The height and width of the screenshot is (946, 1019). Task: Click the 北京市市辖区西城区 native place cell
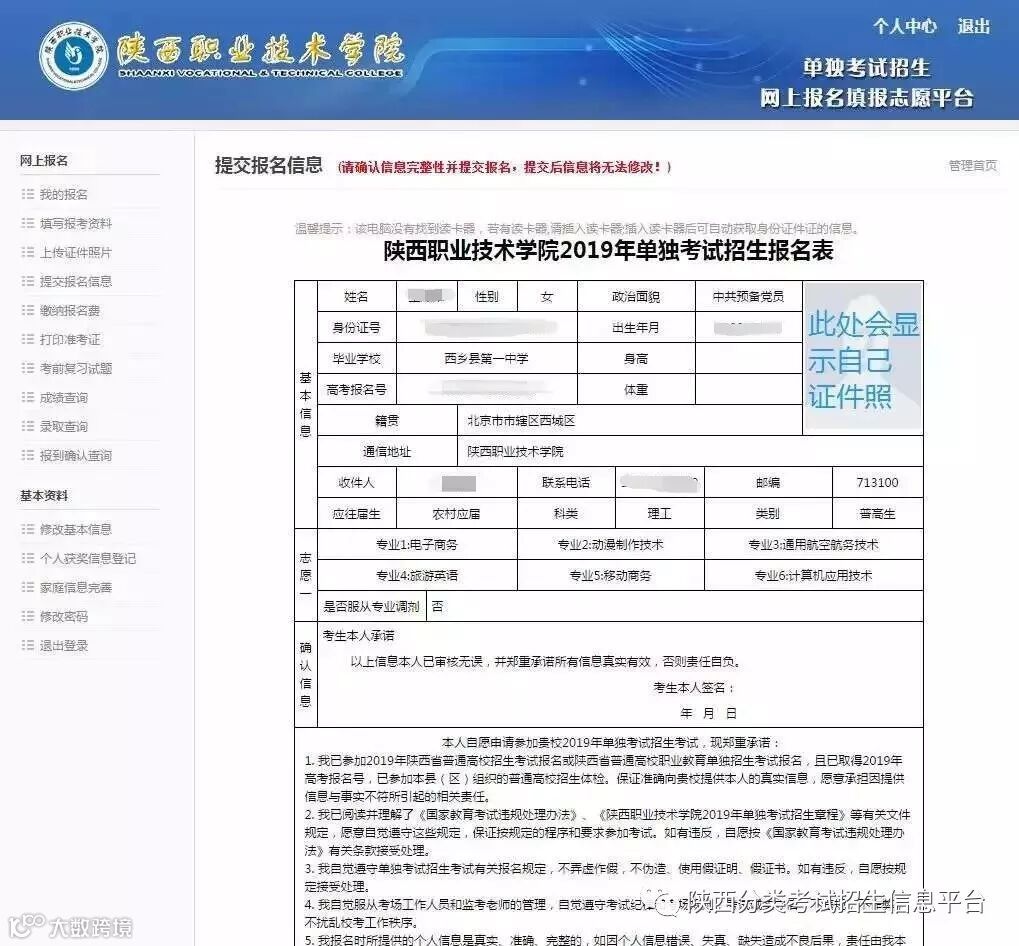[x=629, y=421]
